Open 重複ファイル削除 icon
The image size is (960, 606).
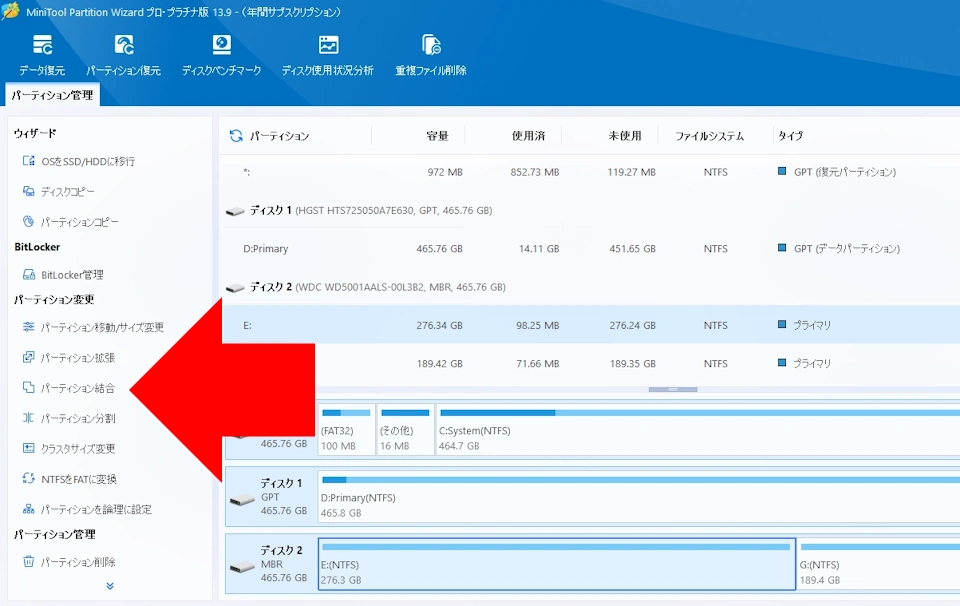(431, 45)
